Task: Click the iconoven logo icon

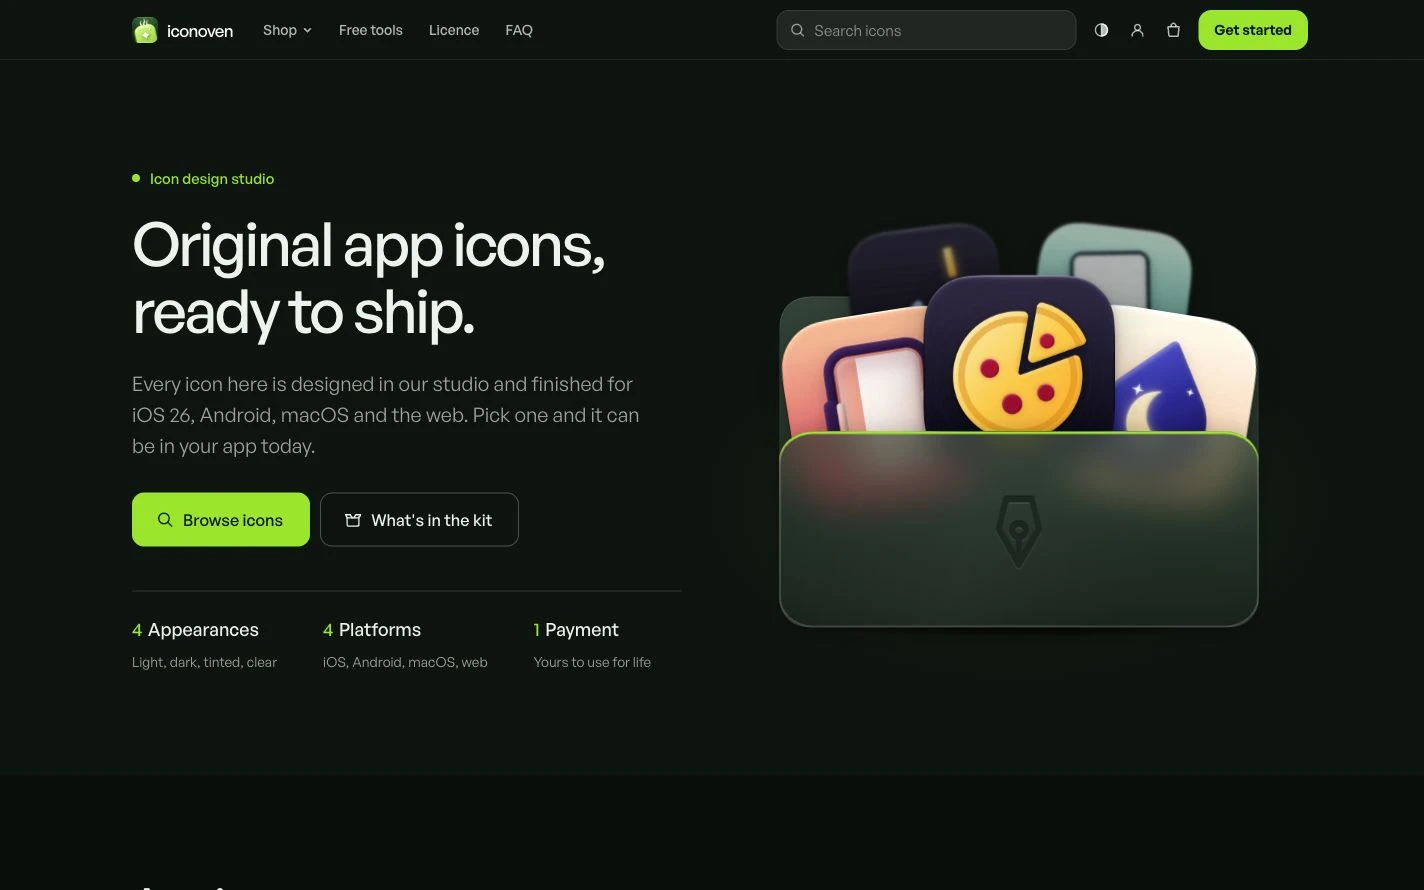Action: click(x=145, y=30)
